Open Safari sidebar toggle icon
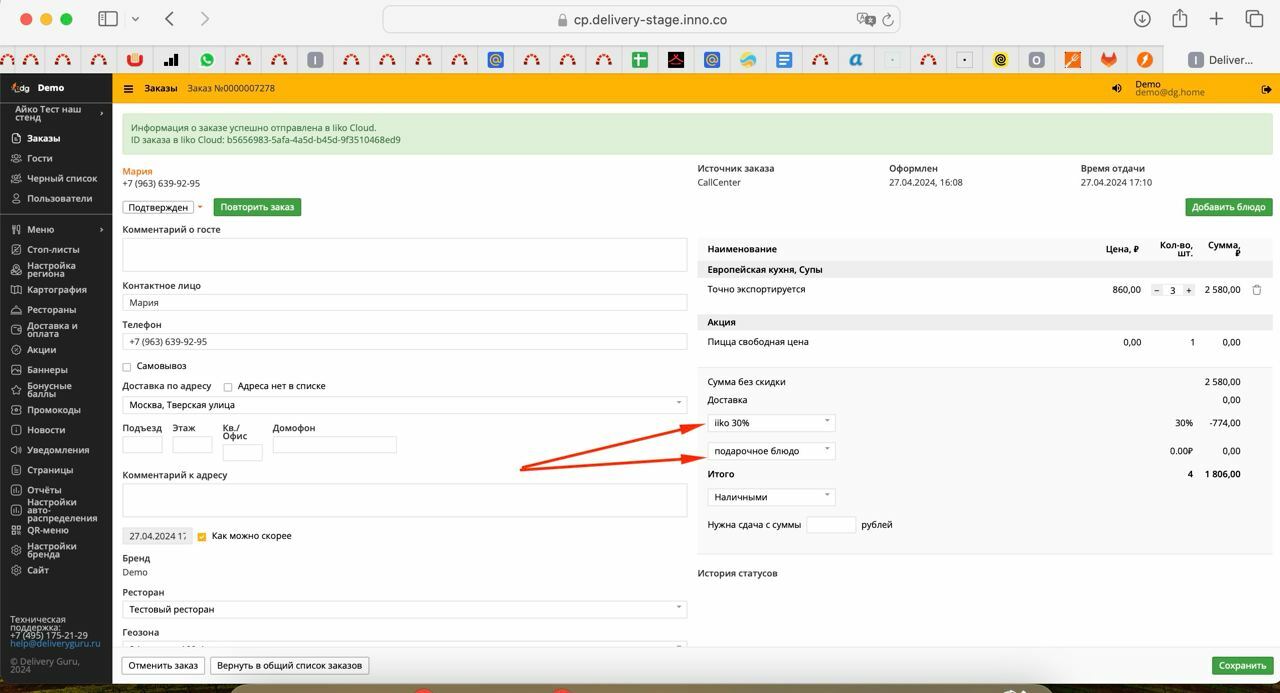 [x=108, y=19]
